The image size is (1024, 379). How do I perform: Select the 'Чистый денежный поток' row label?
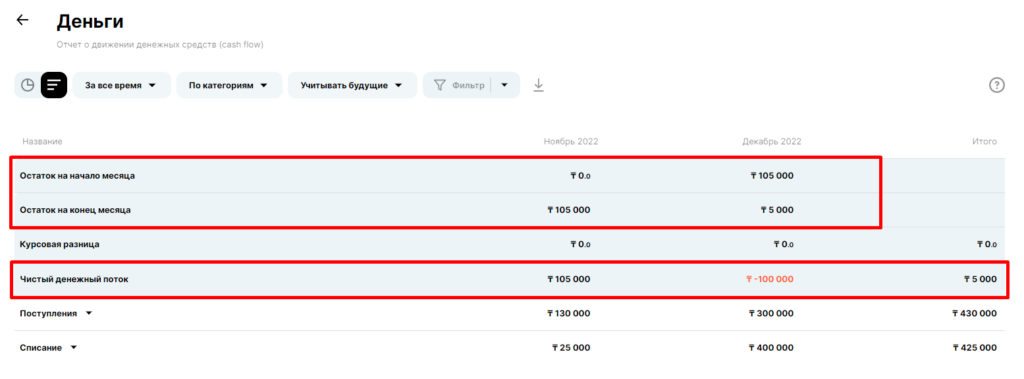pos(74,279)
